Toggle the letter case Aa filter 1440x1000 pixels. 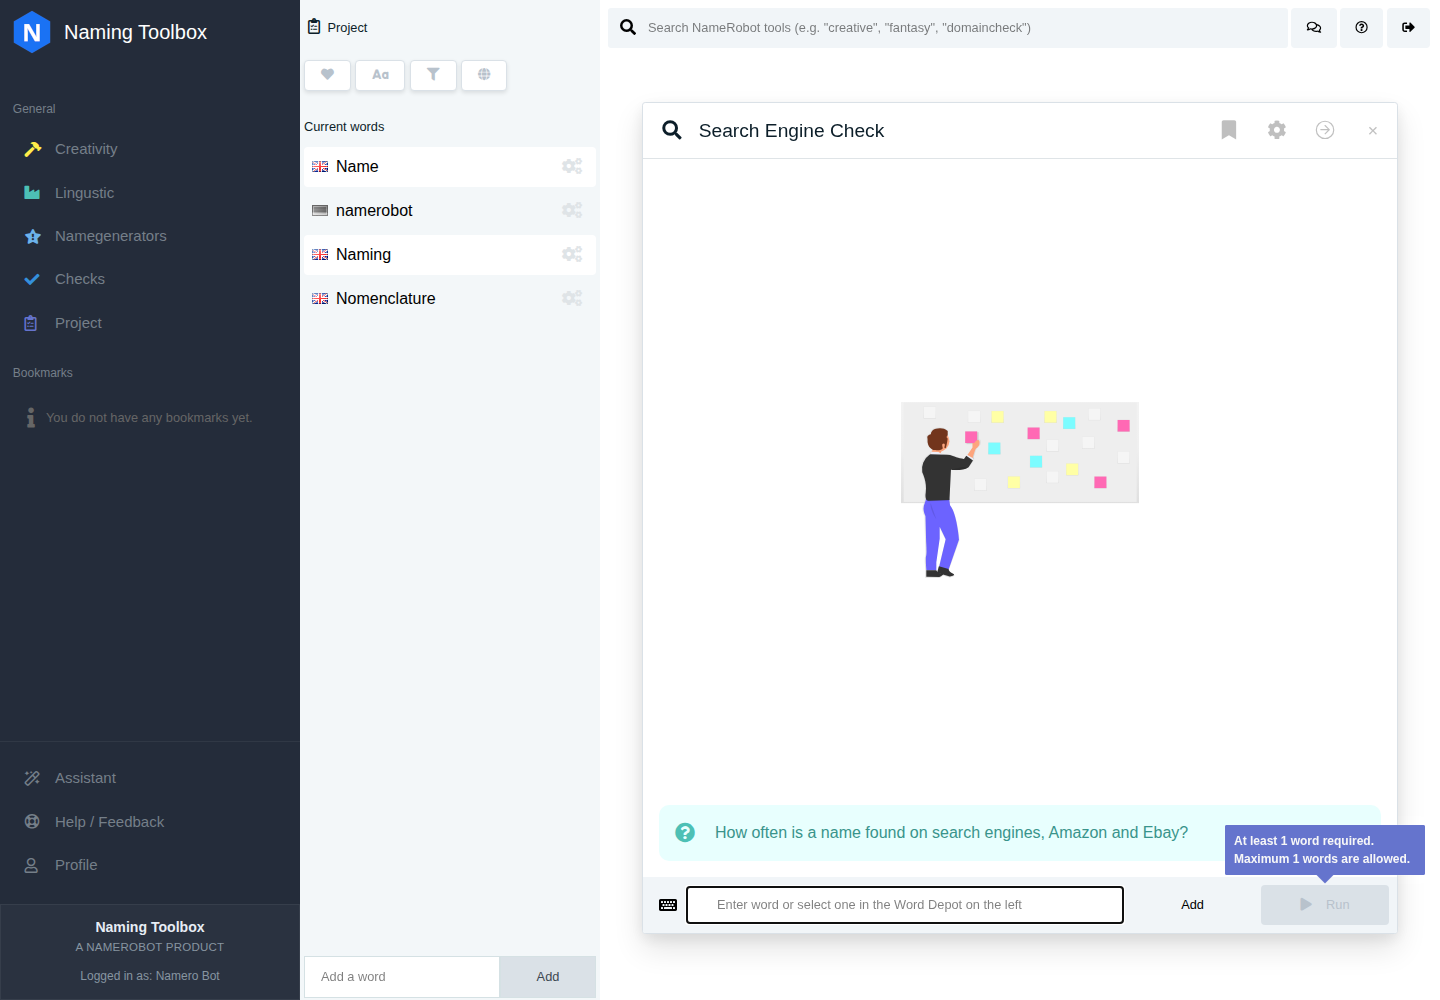(x=380, y=75)
